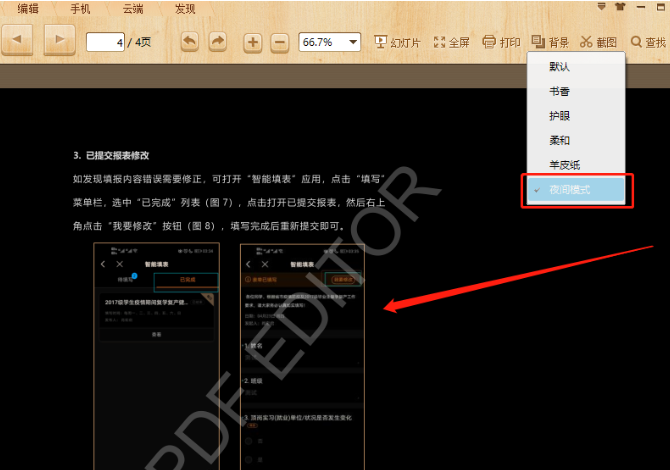This screenshot has height=470, width=670.
Task: Zoom in with the plus button
Action: coord(253,43)
